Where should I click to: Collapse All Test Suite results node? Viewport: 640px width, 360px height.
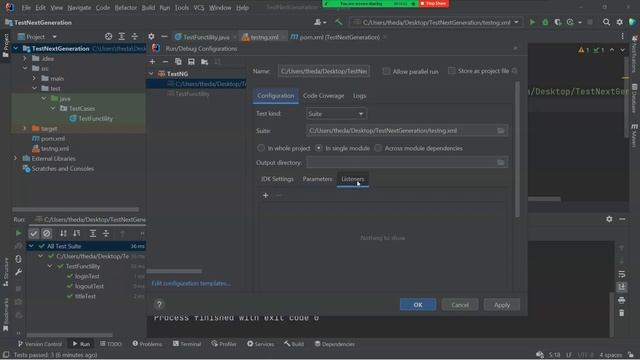tap(31, 246)
